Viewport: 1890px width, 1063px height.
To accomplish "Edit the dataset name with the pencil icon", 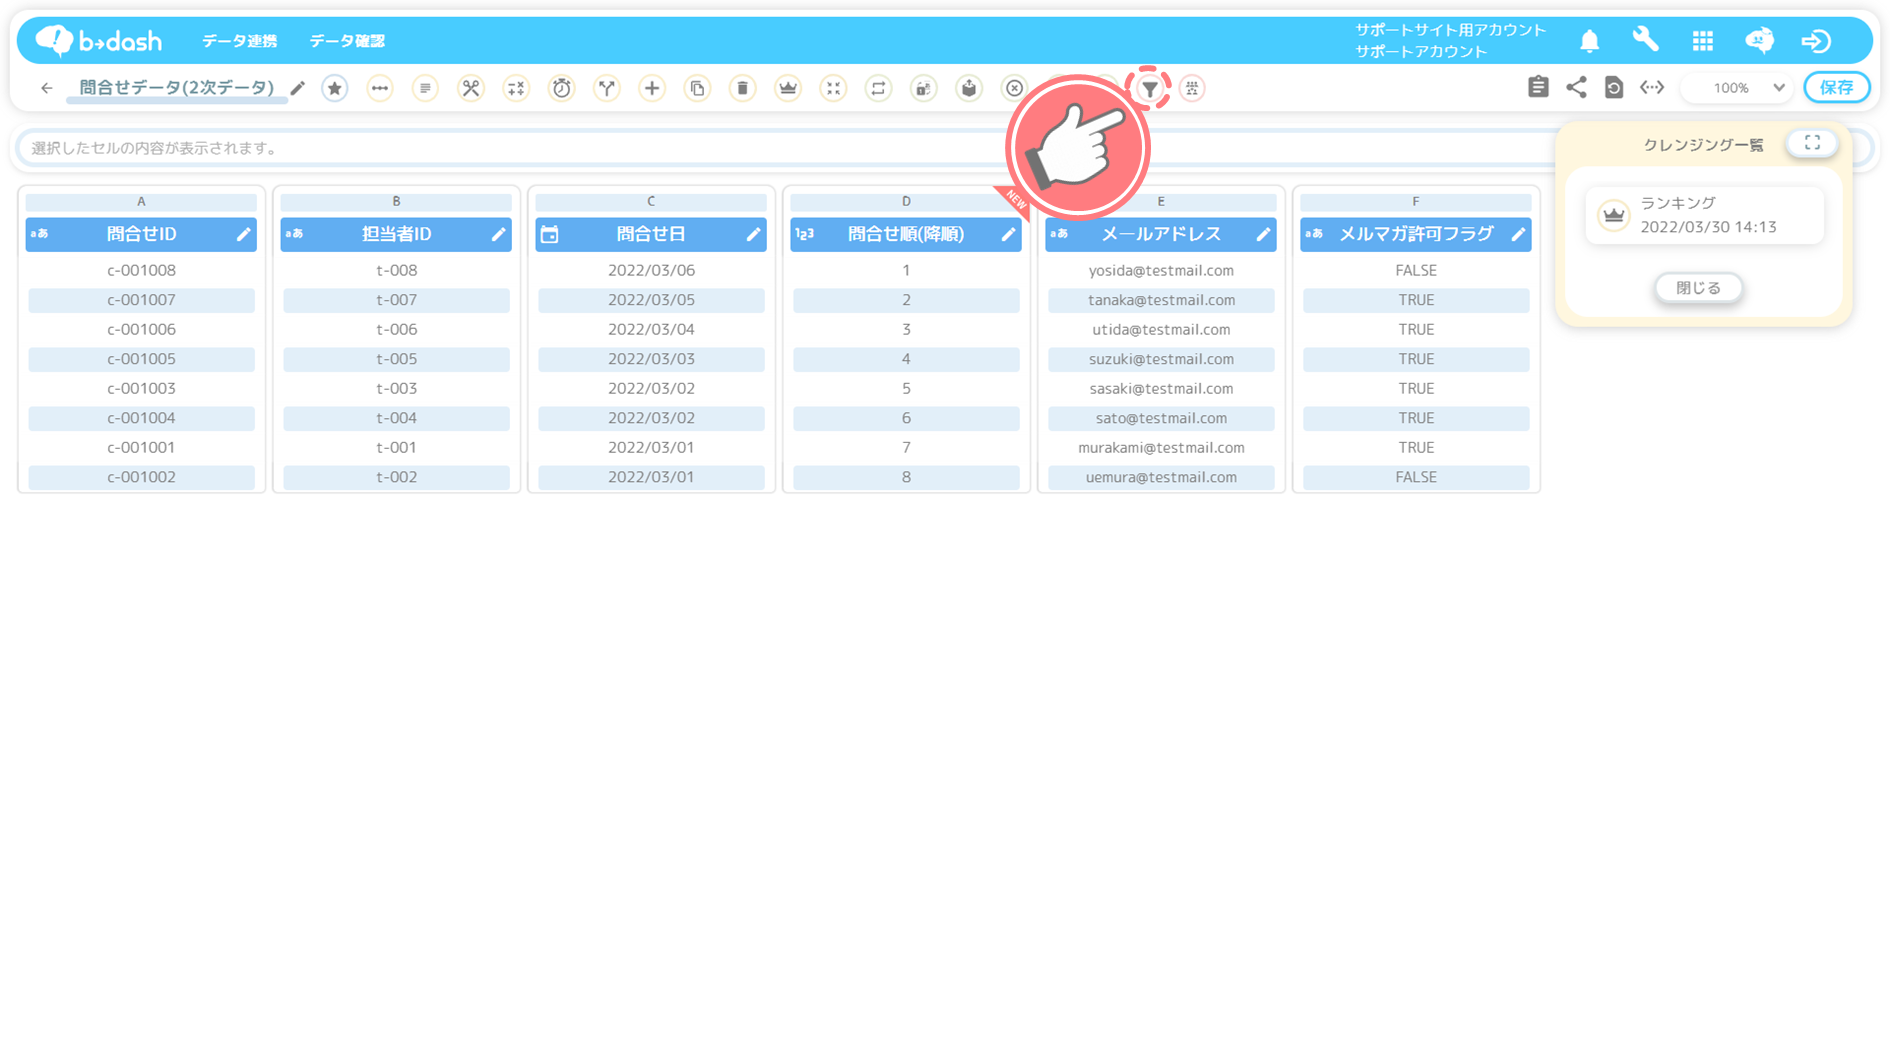I will pyautogui.click(x=297, y=88).
